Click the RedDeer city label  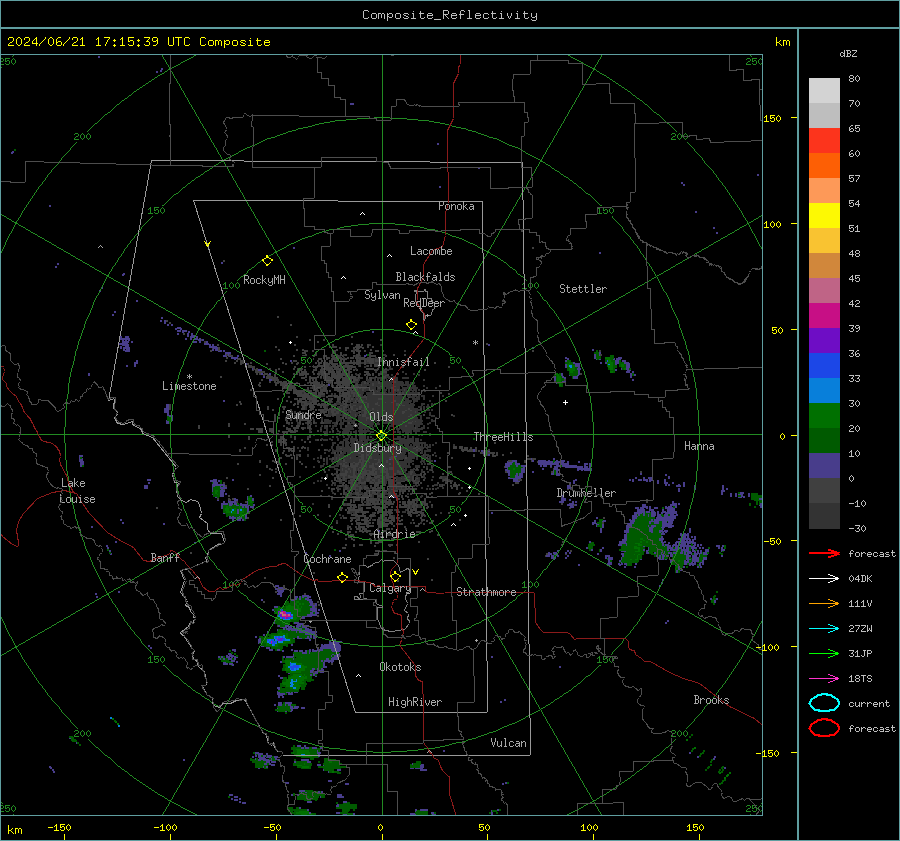pos(424,303)
